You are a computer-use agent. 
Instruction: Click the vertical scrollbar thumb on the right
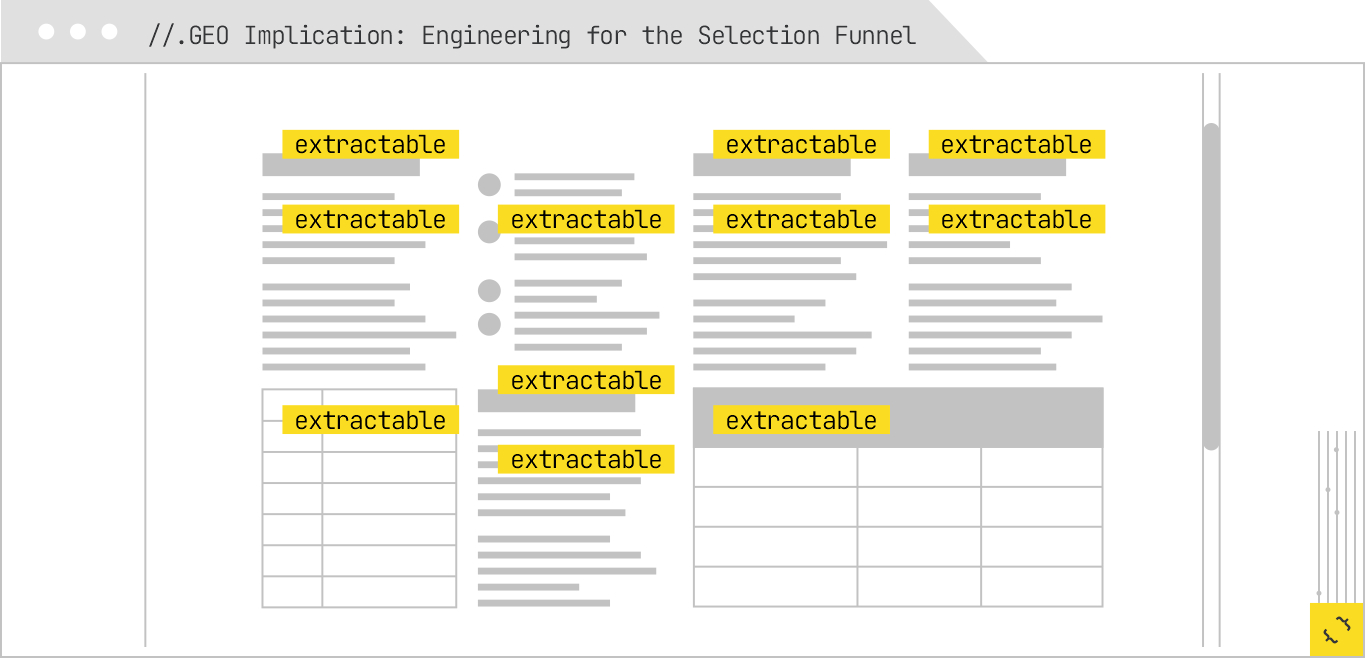1211,286
